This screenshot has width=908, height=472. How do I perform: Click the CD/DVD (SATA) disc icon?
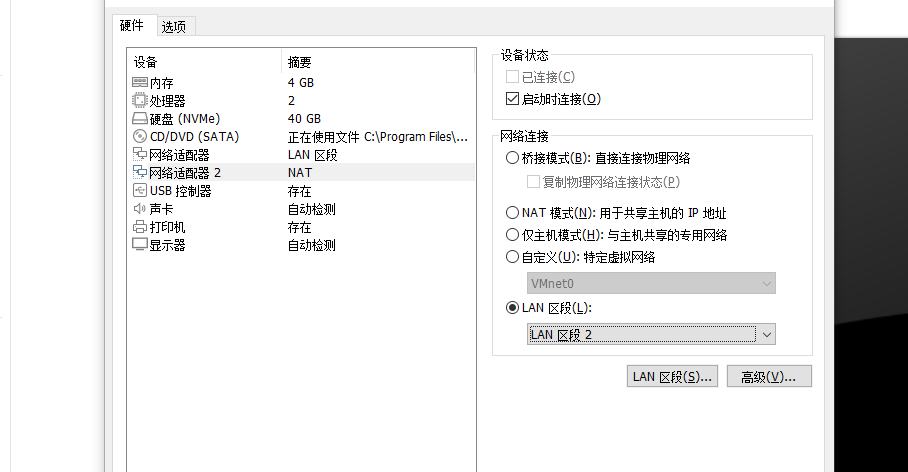click(140, 137)
